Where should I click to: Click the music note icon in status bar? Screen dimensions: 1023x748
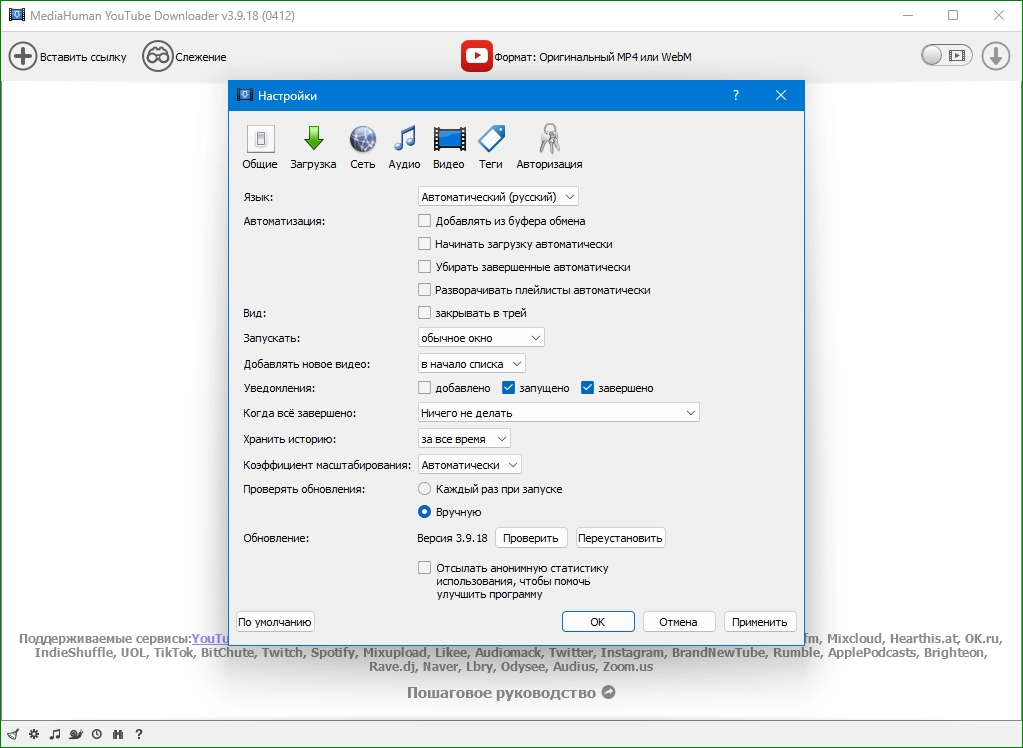click(55, 734)
